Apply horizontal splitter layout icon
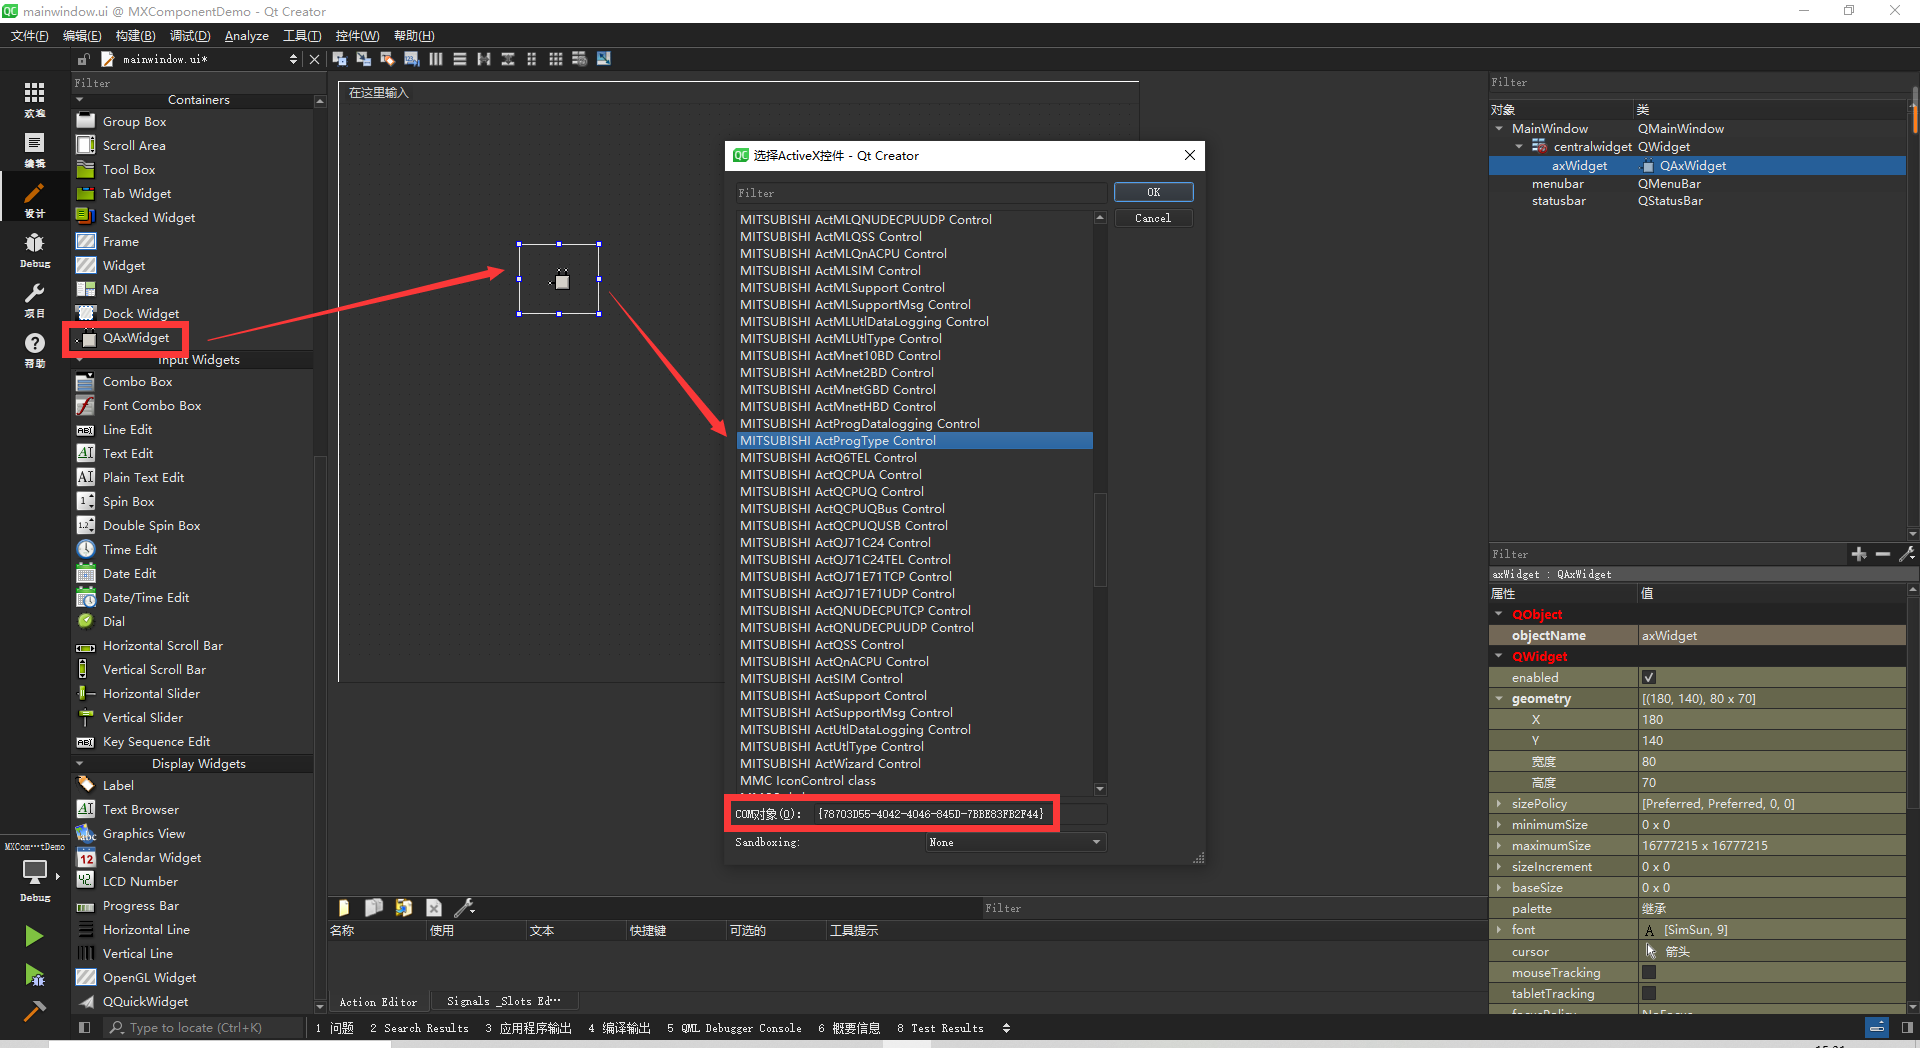This screenshot has height=1048, width=1920. click(x=483, y=59)
